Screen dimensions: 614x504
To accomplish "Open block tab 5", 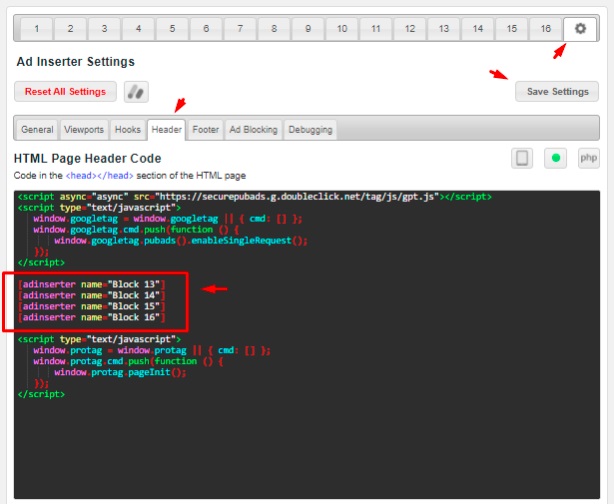I will pyautogui.click(x=172, y=29).
